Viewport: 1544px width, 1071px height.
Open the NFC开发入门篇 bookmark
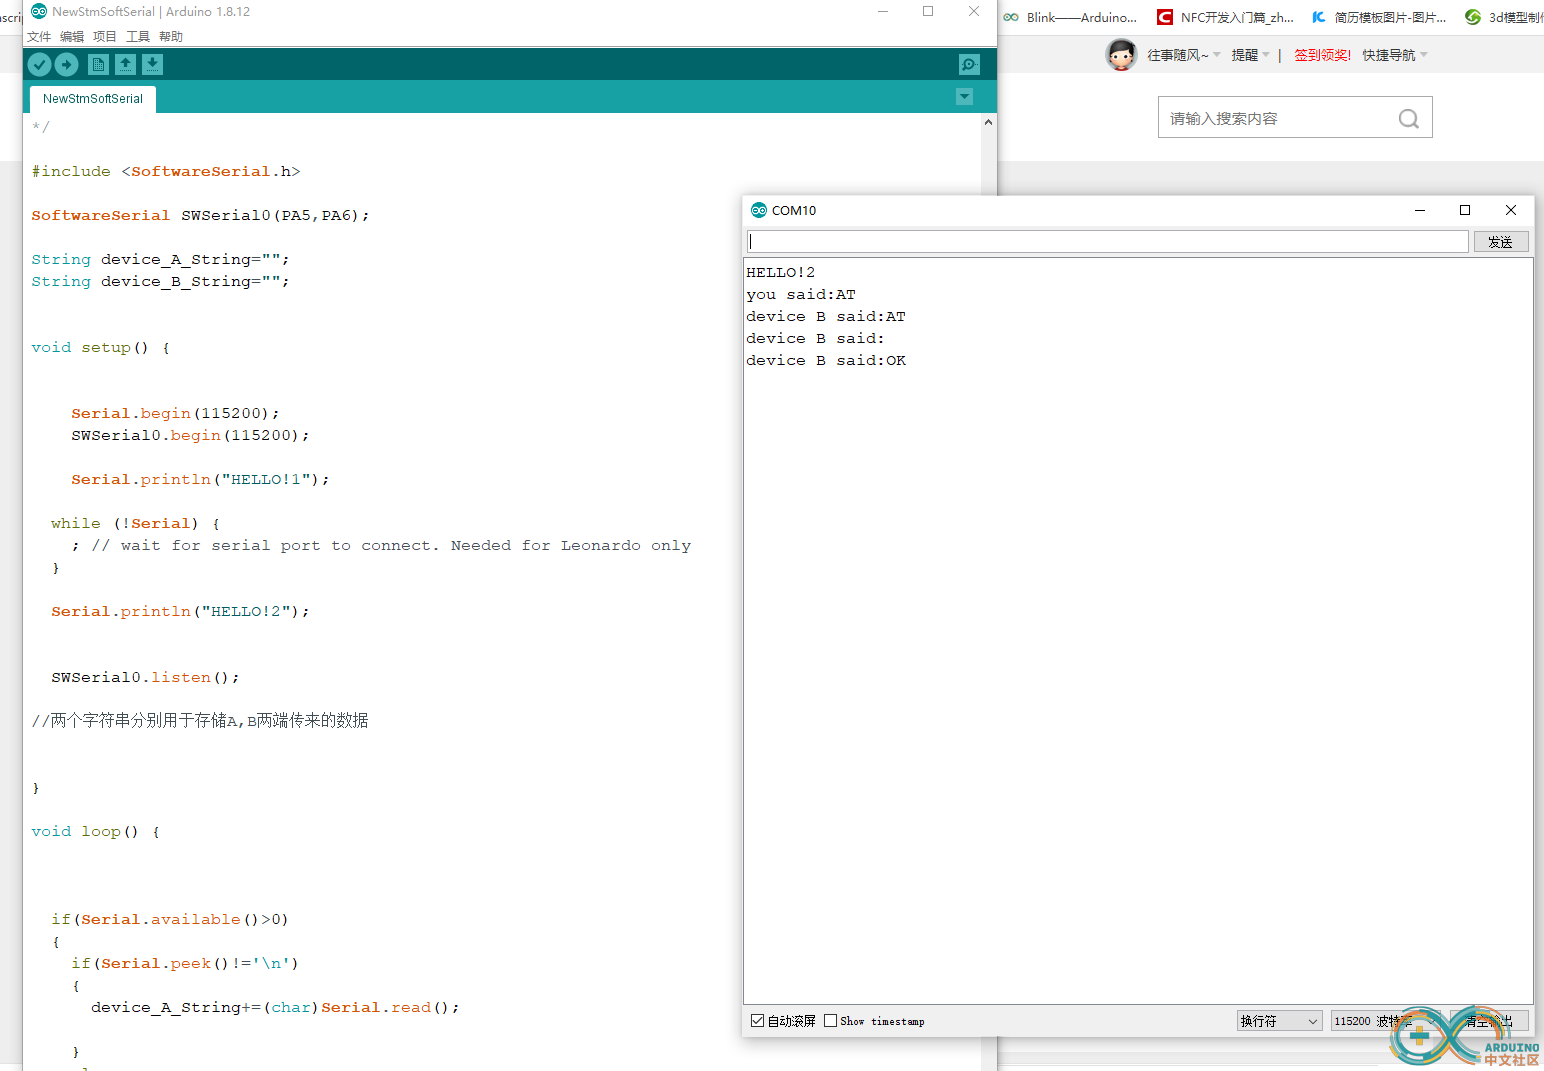(x=1226, y=17)
